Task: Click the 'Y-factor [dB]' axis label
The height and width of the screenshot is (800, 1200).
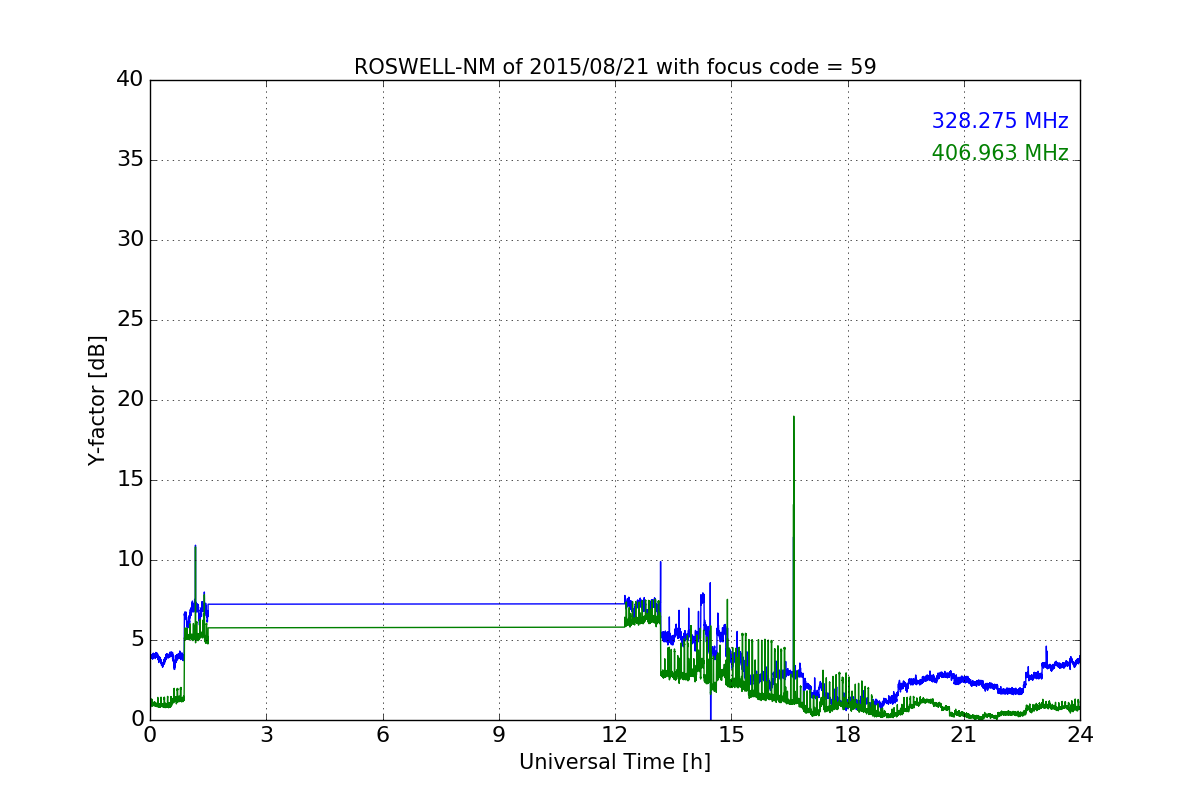Action: pyautogui.click(x=97, y=399)
